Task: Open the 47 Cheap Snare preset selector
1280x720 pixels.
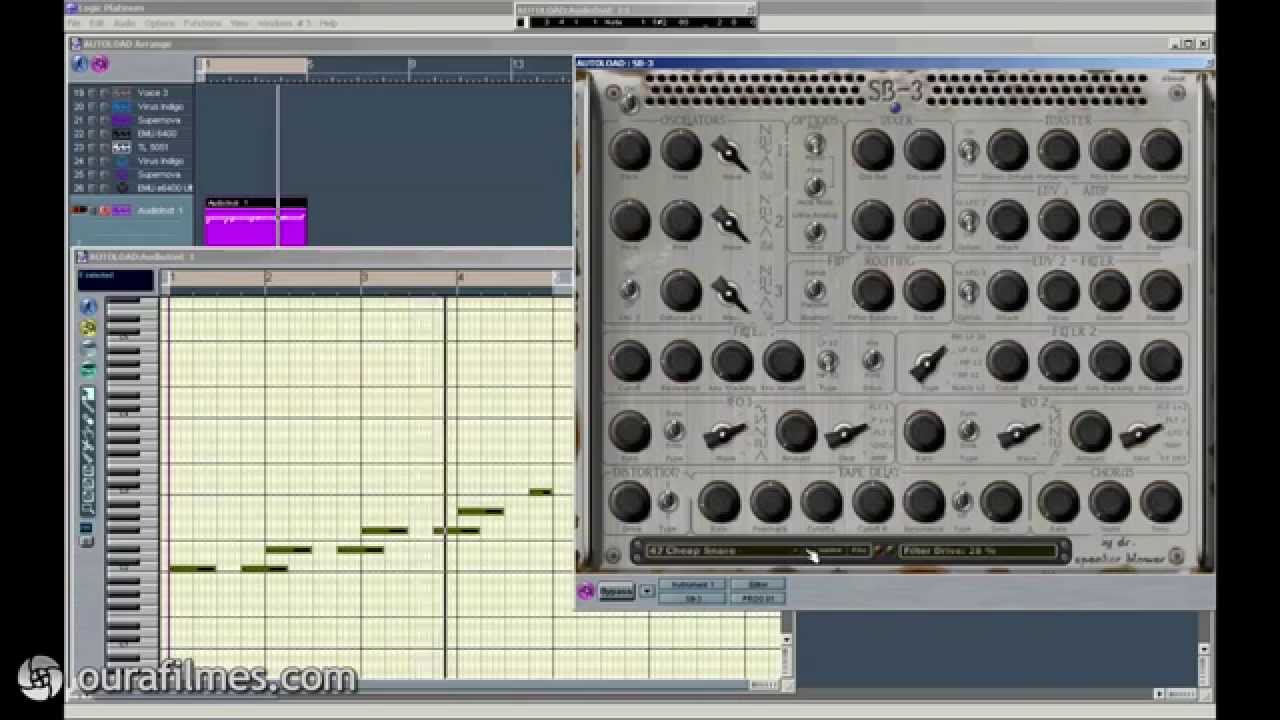Action: point(726,550)
